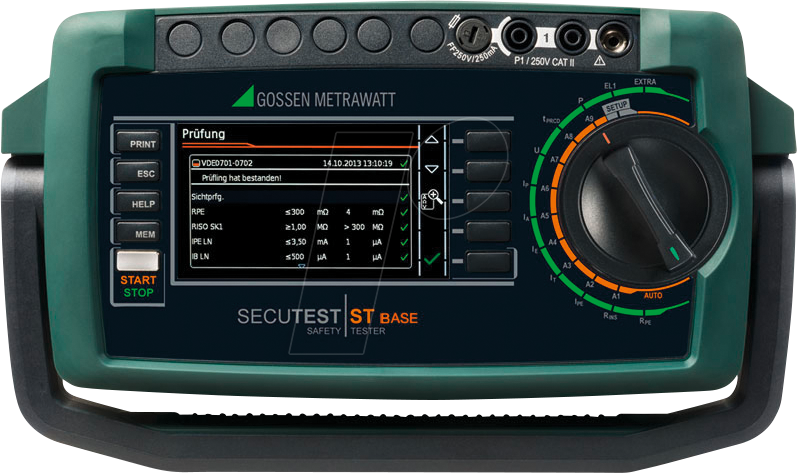This screenshot has width=798, height=473.
Task: Select the Sichtprfg. result row
Action: coord(300,197)
